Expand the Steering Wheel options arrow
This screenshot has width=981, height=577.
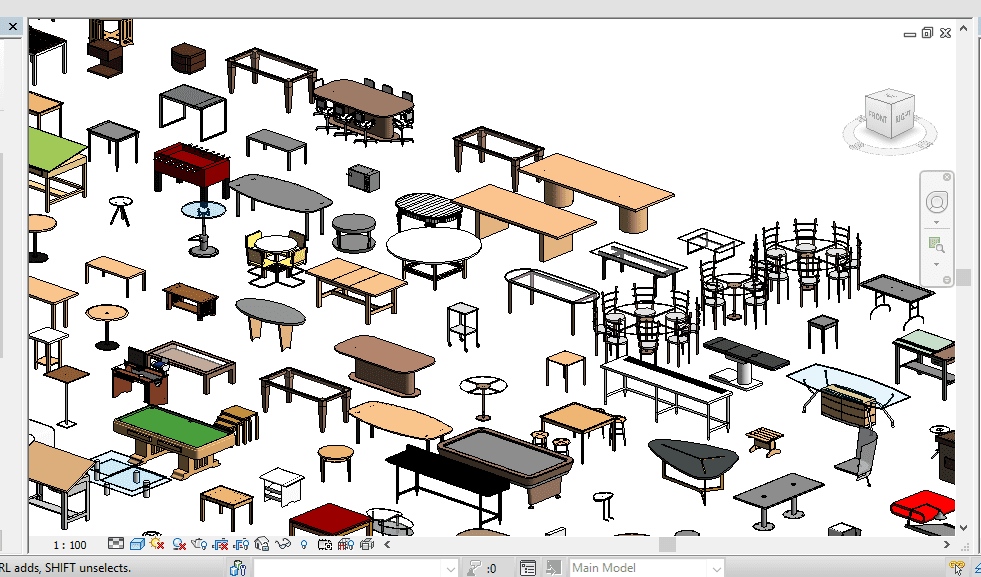tap(936, 224)
